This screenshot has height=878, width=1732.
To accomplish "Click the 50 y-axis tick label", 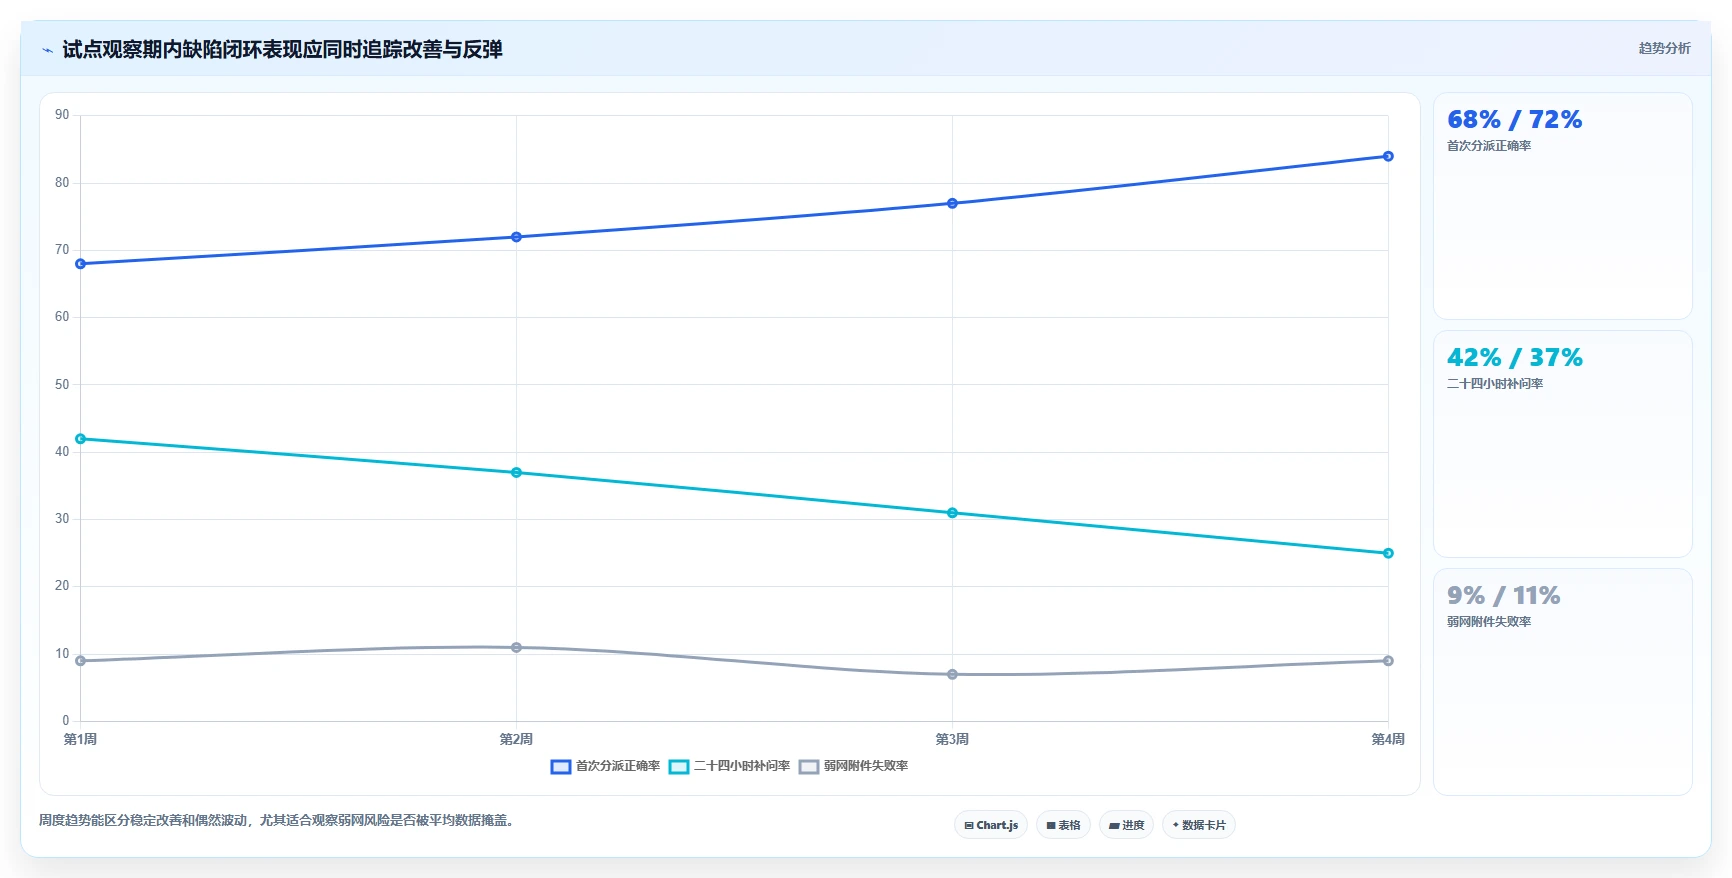I will pos(62,384).
